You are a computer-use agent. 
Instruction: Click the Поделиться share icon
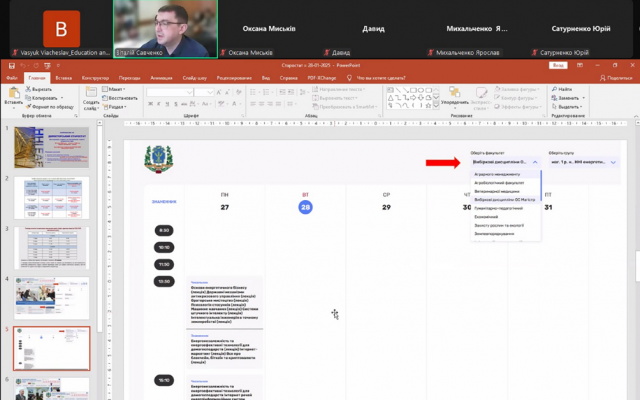click(x=618, y=77)
